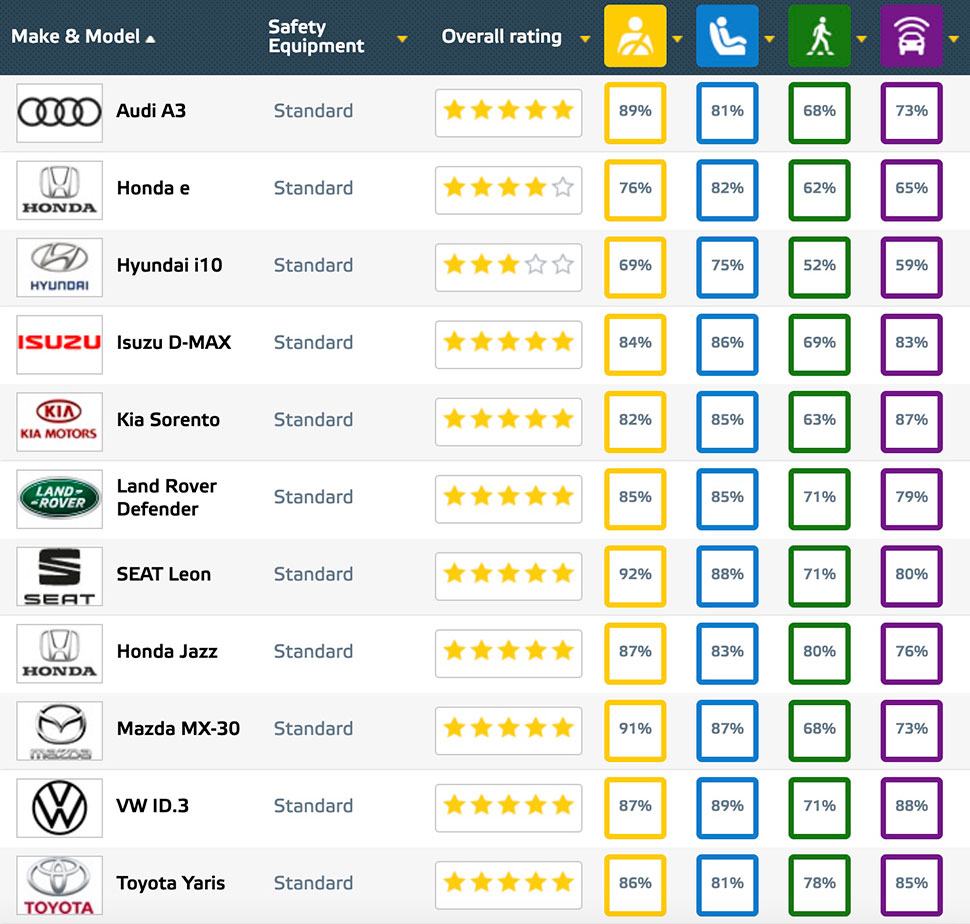Click the Land Rover green oval logo

pyautogui.click(x=60, y=497)
